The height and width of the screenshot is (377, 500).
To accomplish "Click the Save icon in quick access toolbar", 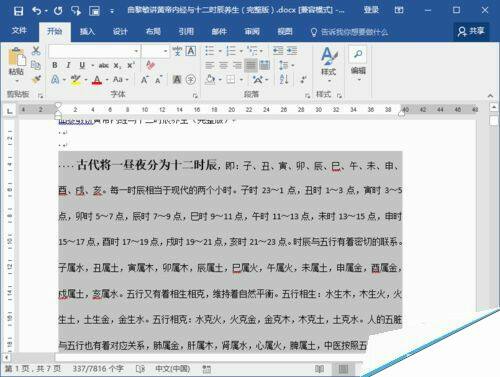I will coord(18,11).
